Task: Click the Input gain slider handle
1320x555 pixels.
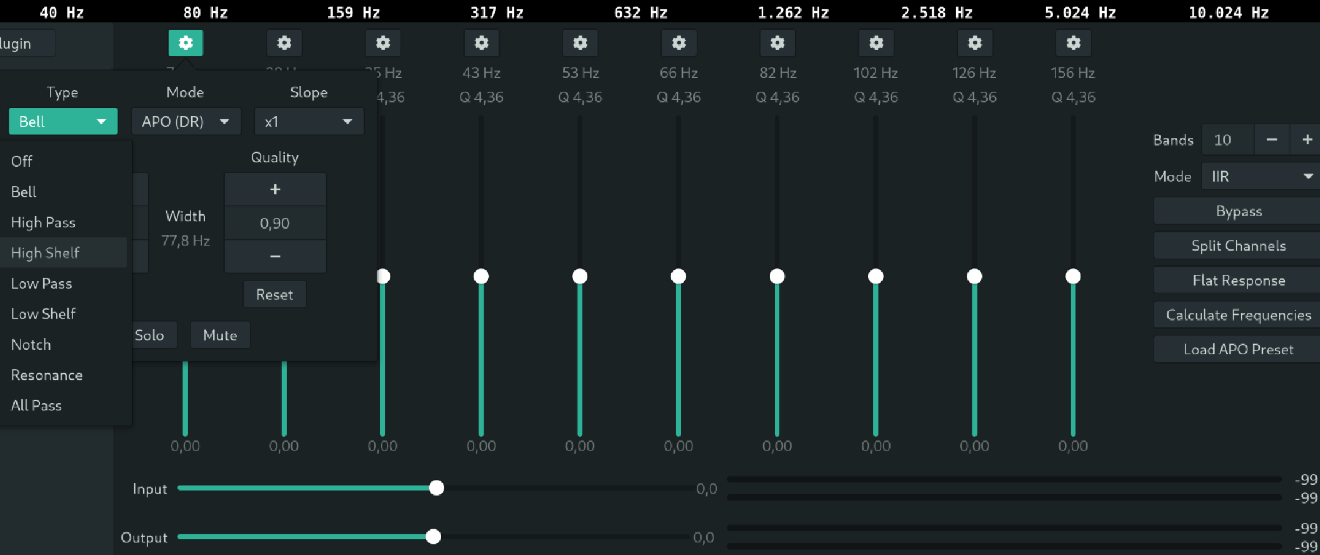Action: (x=436, y=488)
